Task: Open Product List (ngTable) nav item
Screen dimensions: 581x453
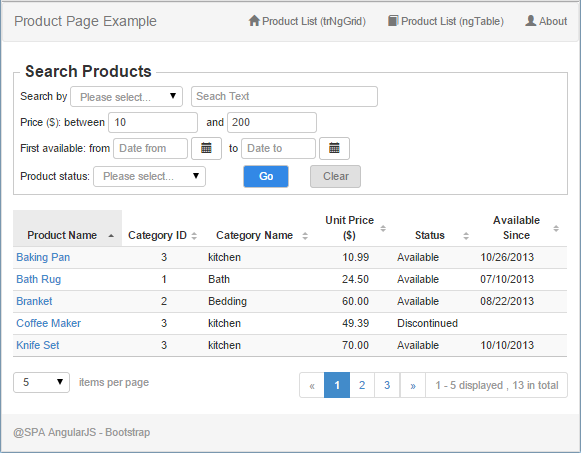Action: point(446,21)
